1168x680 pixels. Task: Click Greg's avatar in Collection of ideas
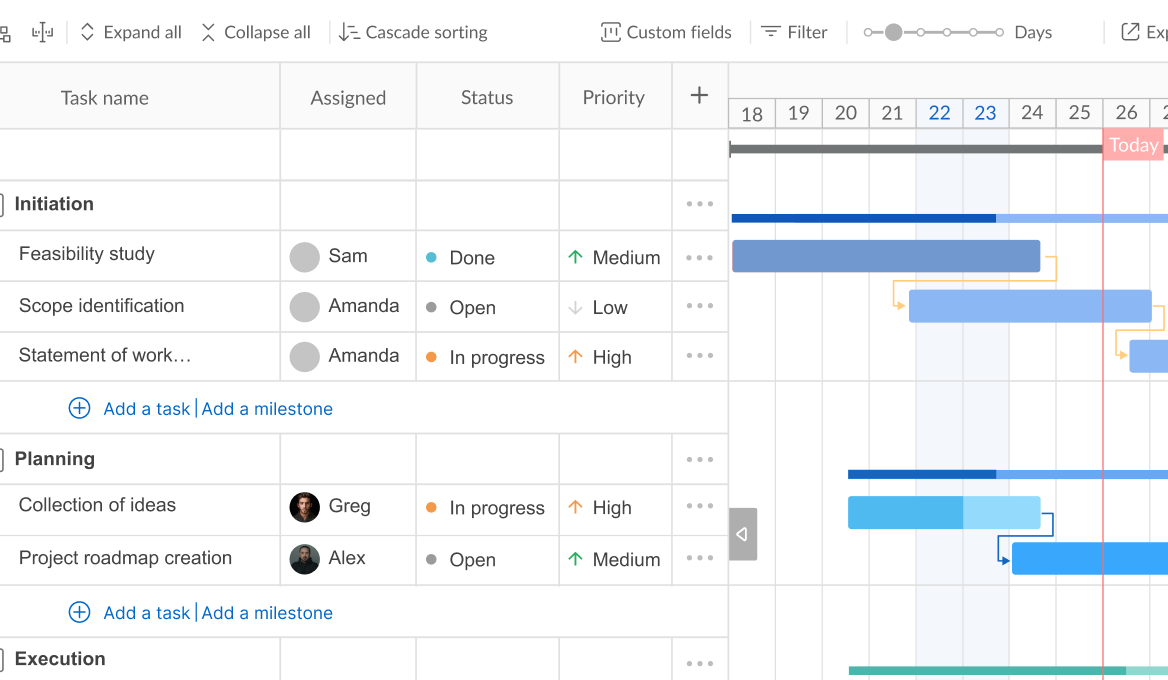tap(305, 507)
